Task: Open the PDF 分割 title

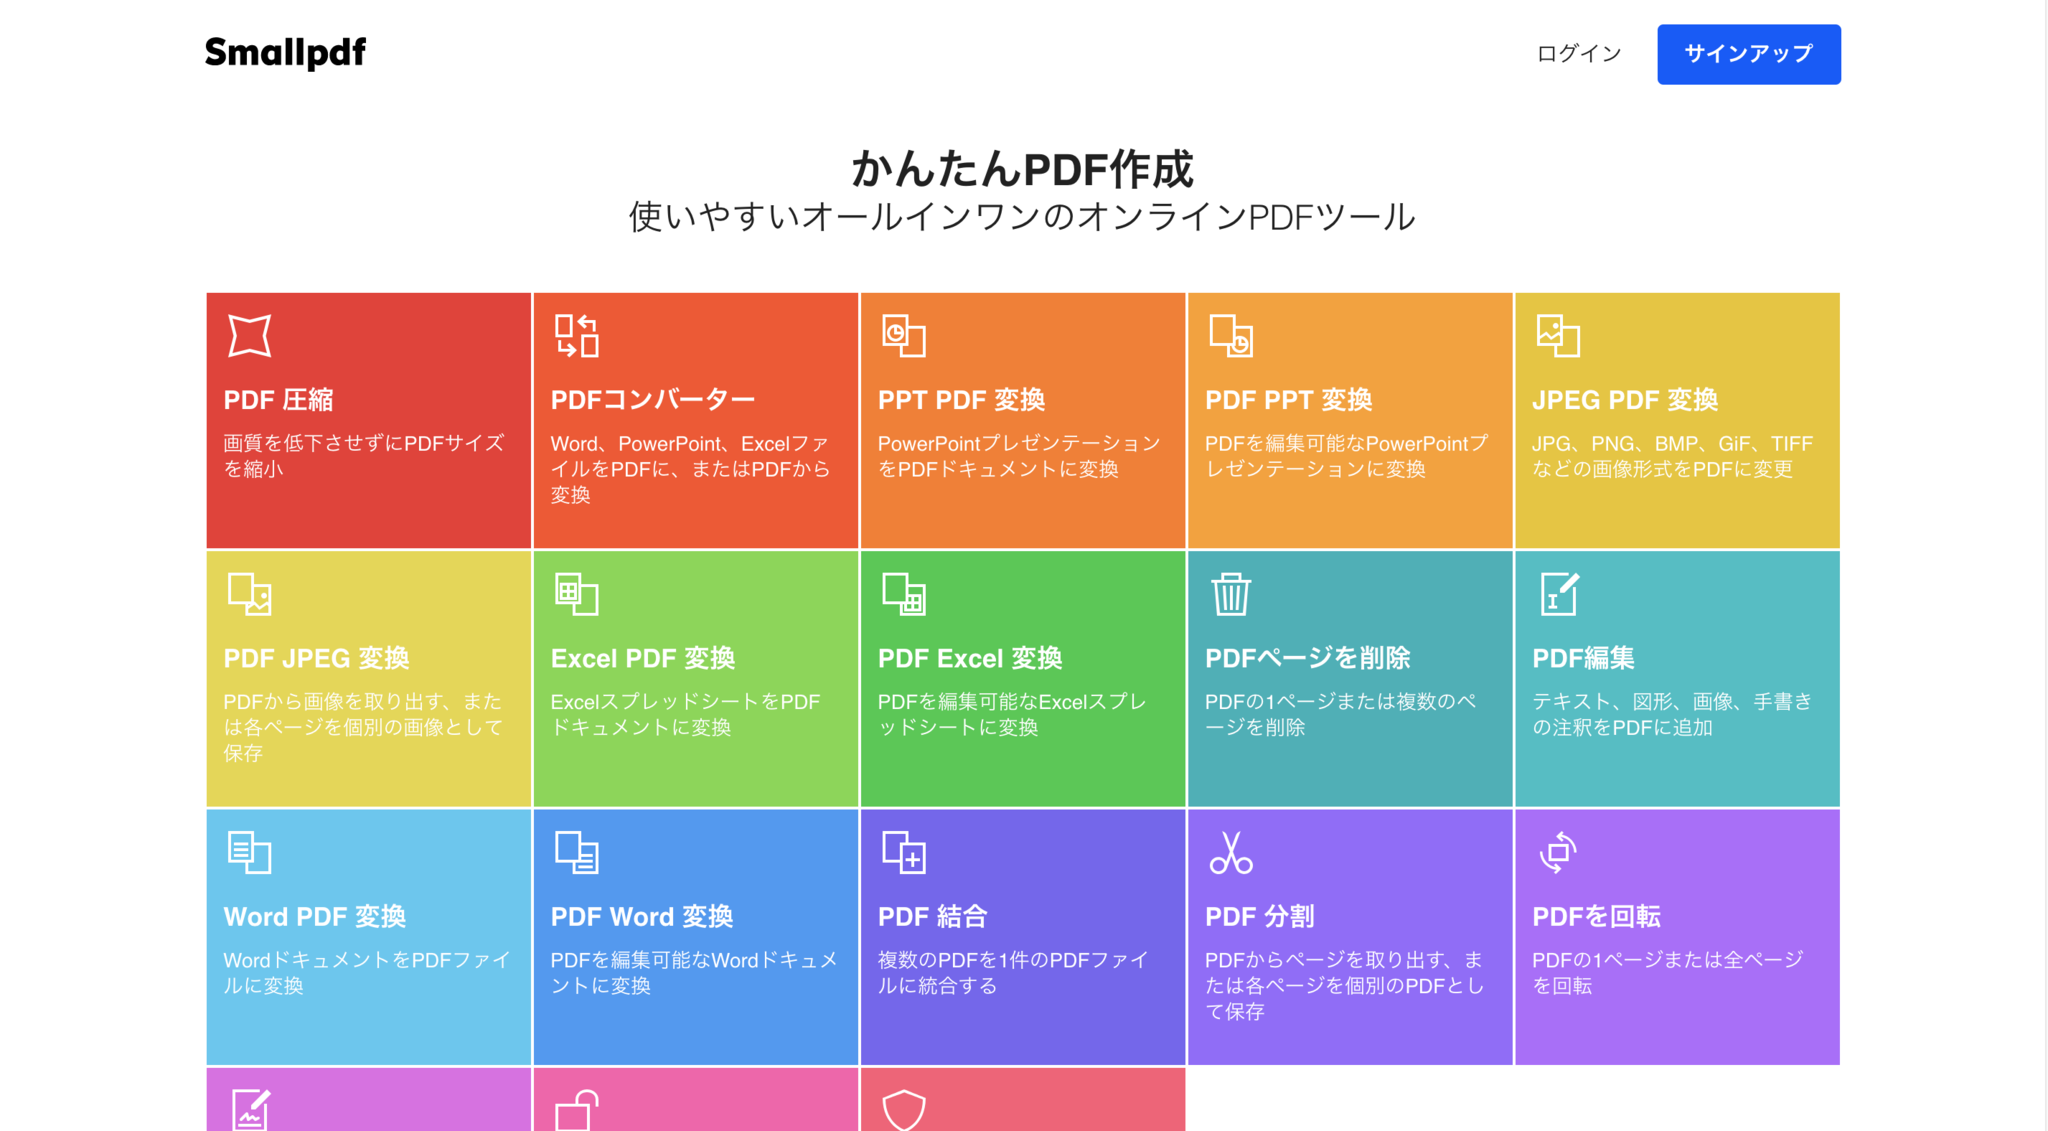Action: [1259, 916]
